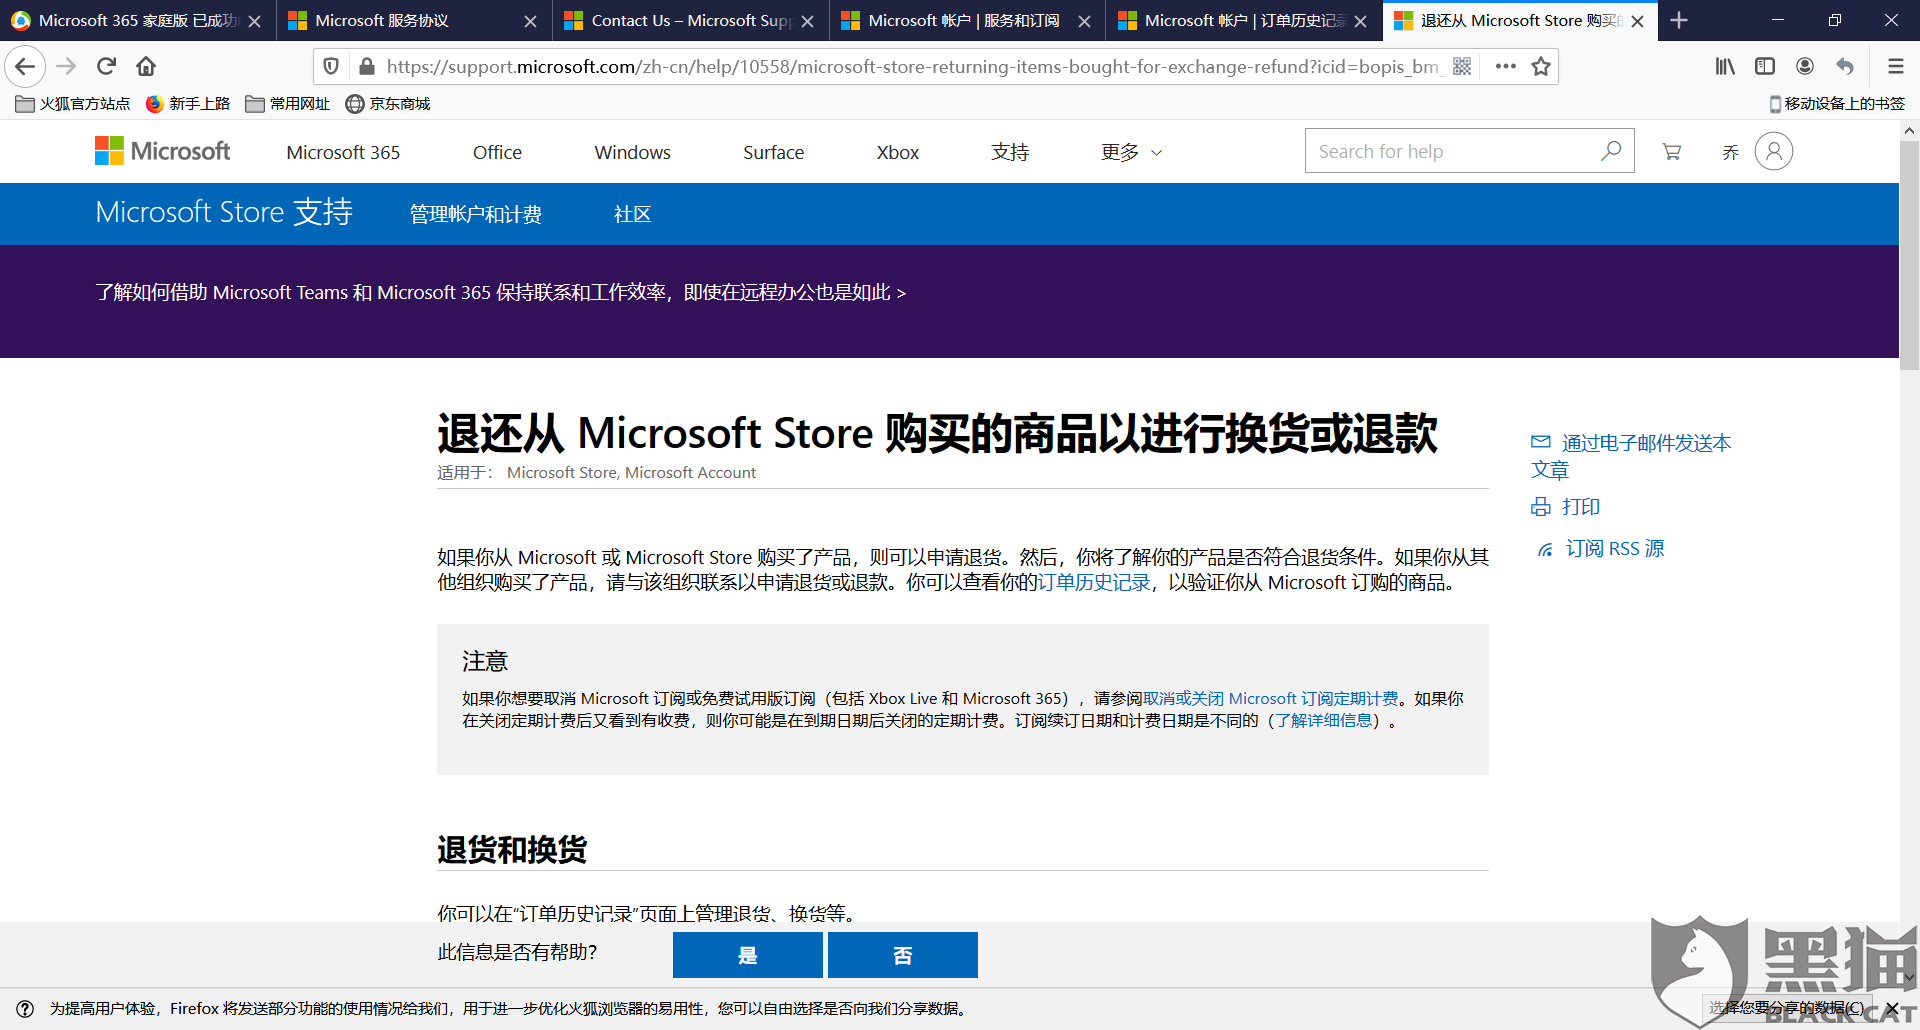
Task: Open 管理帐户和计费 menu
Action: [x=475, y=214]
